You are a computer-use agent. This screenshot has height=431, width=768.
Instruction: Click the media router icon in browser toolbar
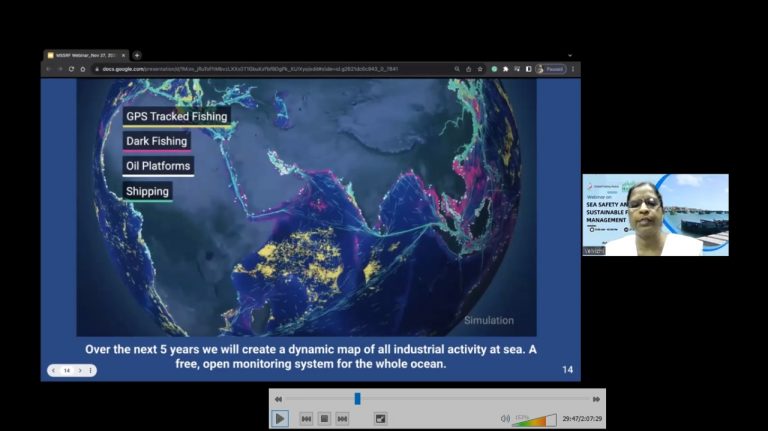point(517,69)
